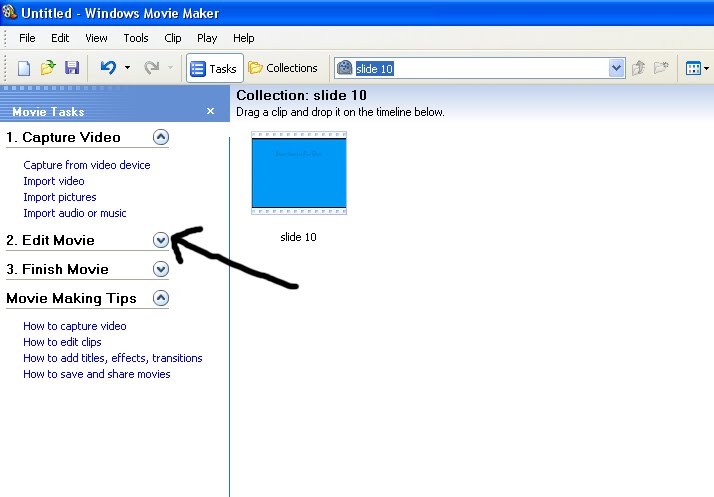Toggle the Collections pane button
The image size is (714, 497).
coord(283,68)
